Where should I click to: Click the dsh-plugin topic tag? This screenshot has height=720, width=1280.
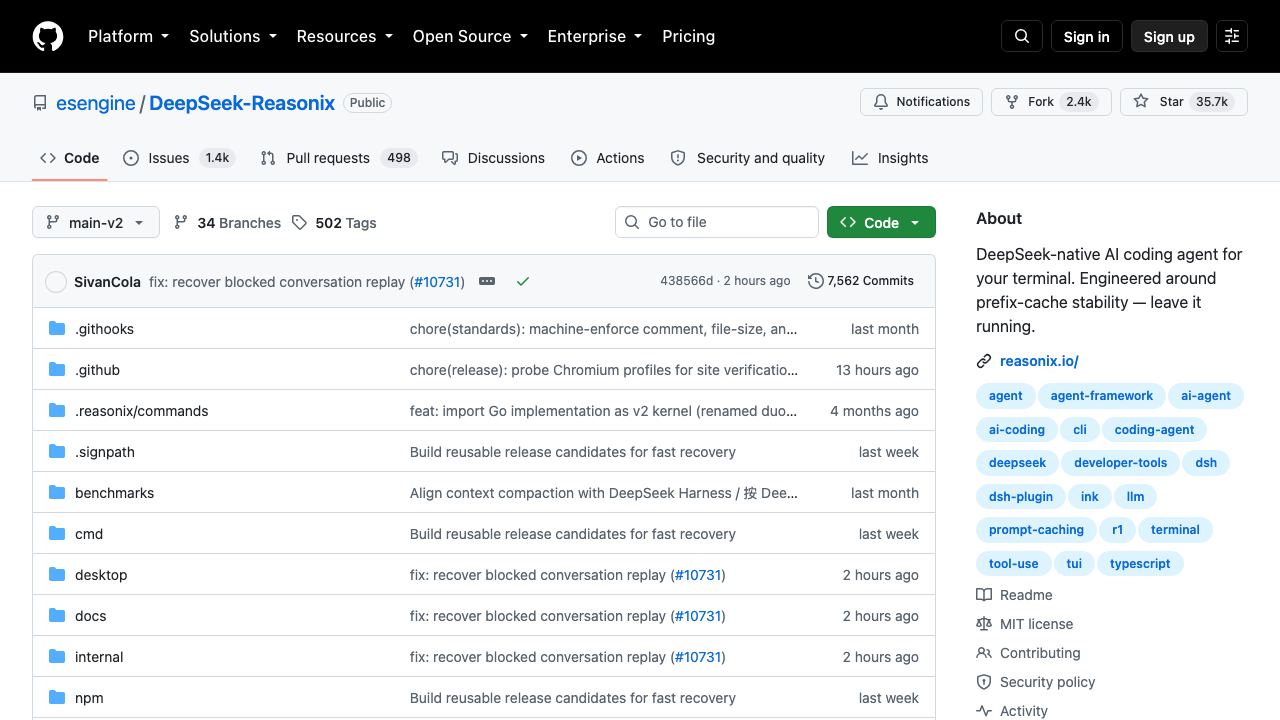(x=1021, y=497)
